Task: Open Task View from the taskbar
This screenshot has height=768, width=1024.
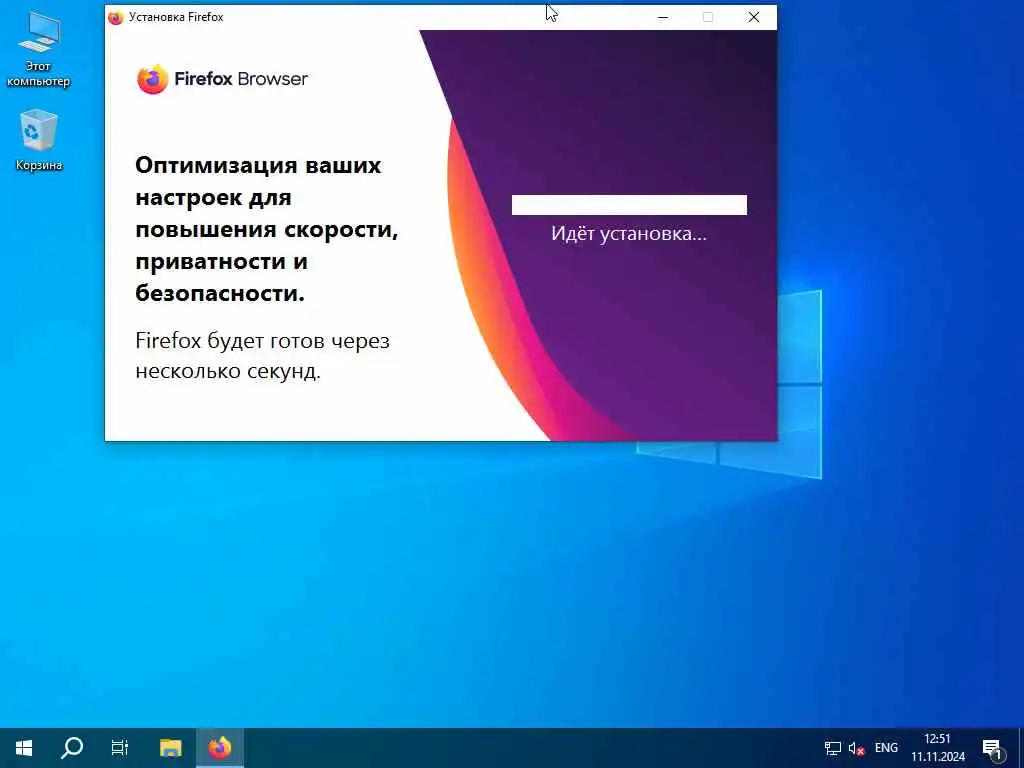Action: pos(120,748)
